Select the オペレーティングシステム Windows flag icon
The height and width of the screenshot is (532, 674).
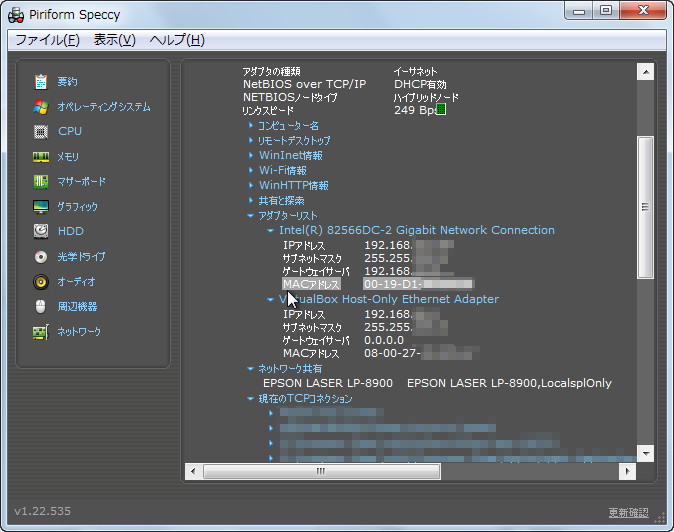point(41,107)
